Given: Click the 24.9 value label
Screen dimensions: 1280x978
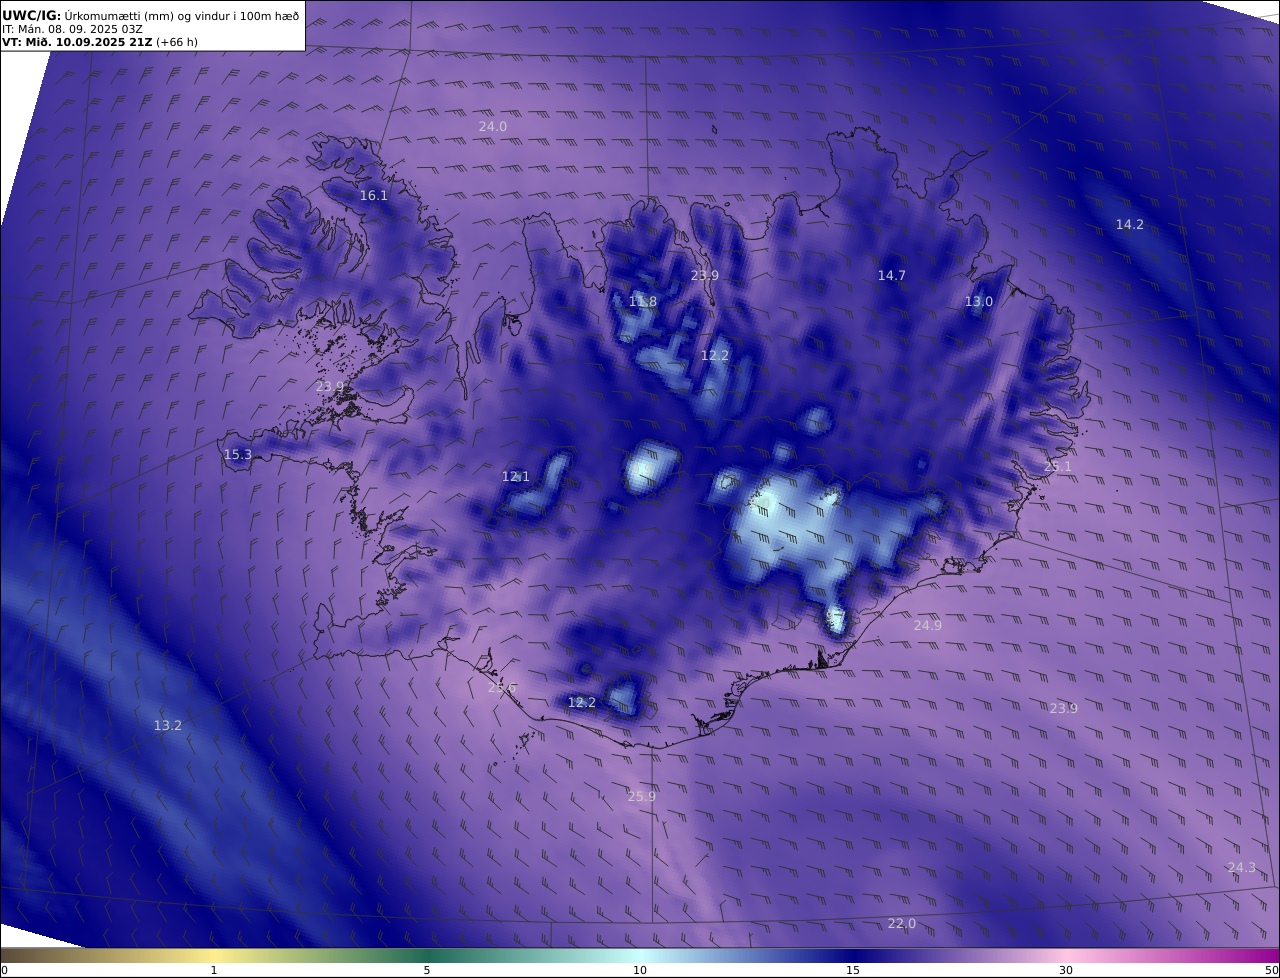Looking at the screenshot, I should pos(927,624).
